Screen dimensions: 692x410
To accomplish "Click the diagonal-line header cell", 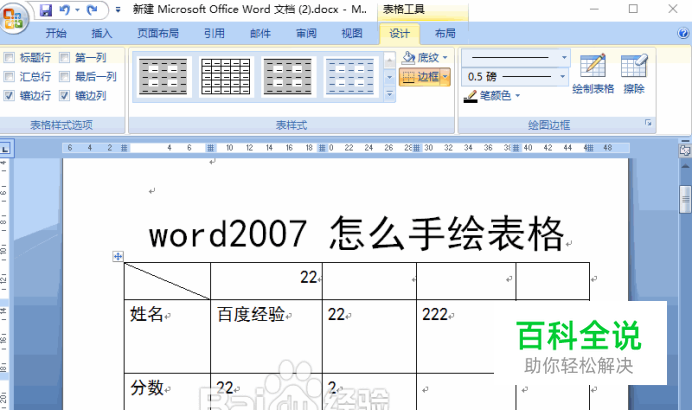I will click(167, 281).
